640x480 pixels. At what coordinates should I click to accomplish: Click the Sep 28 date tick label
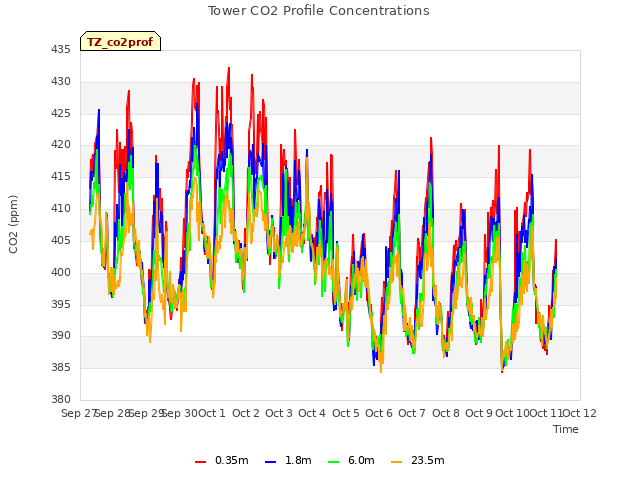click(112, 413)
